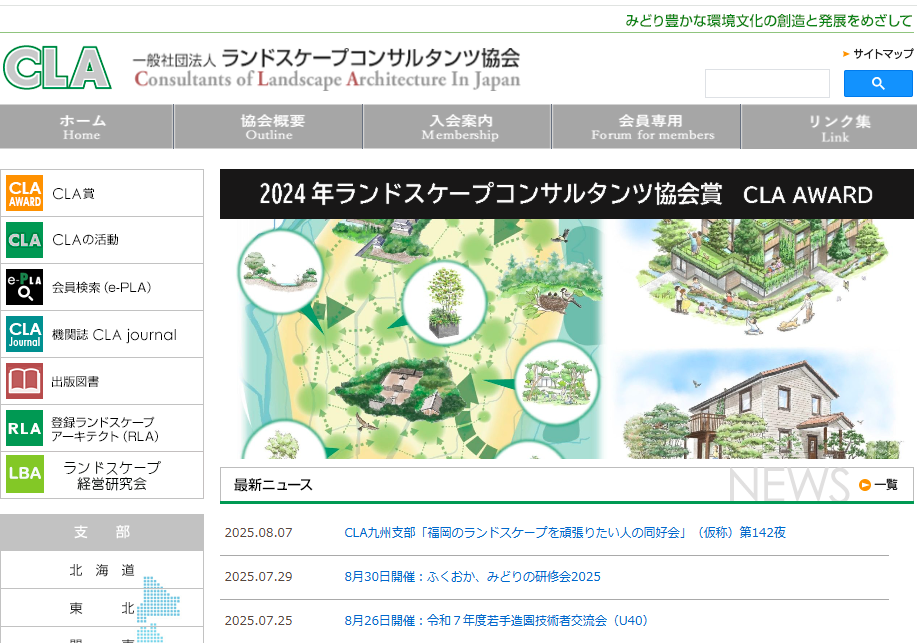Image resolution: width=917 pixels, height=643 pixels.
Task: Click the news date 2025.07.29
Action: coord(258,576)
